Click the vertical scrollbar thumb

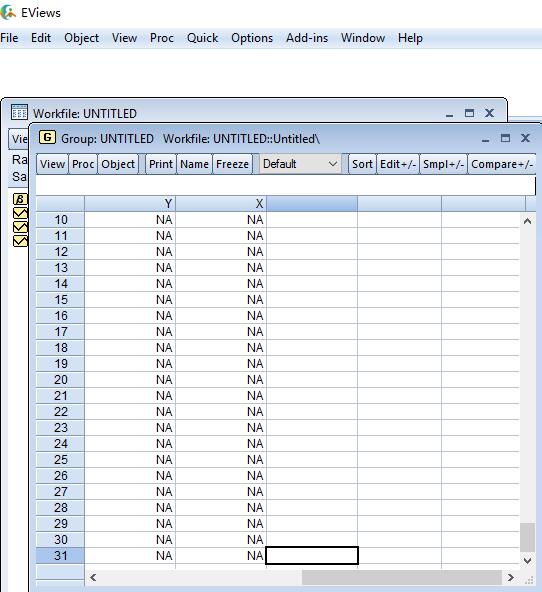pyautogui.click(x=527, y=538)
